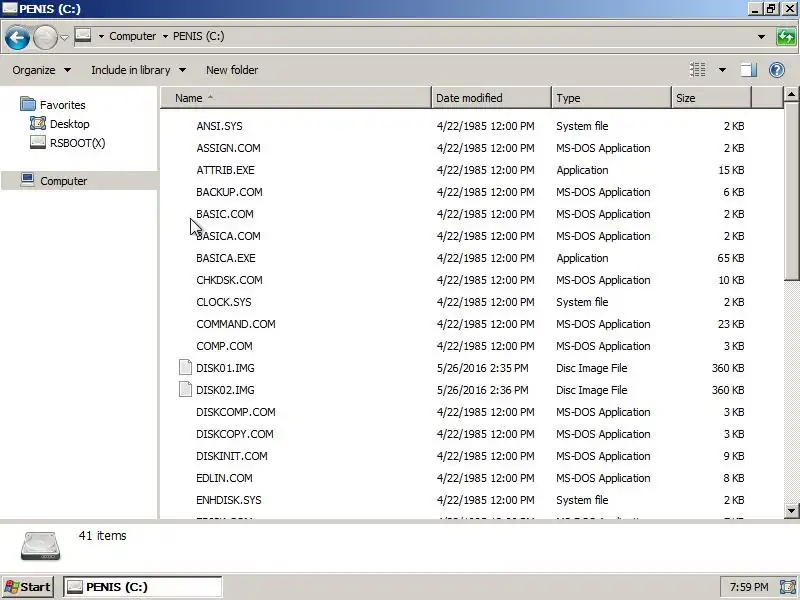Image resolution: width=800 pixels, height=600 pixels.
Task: Expand the arrow before Computer in address bar
Action: (101, 36)
